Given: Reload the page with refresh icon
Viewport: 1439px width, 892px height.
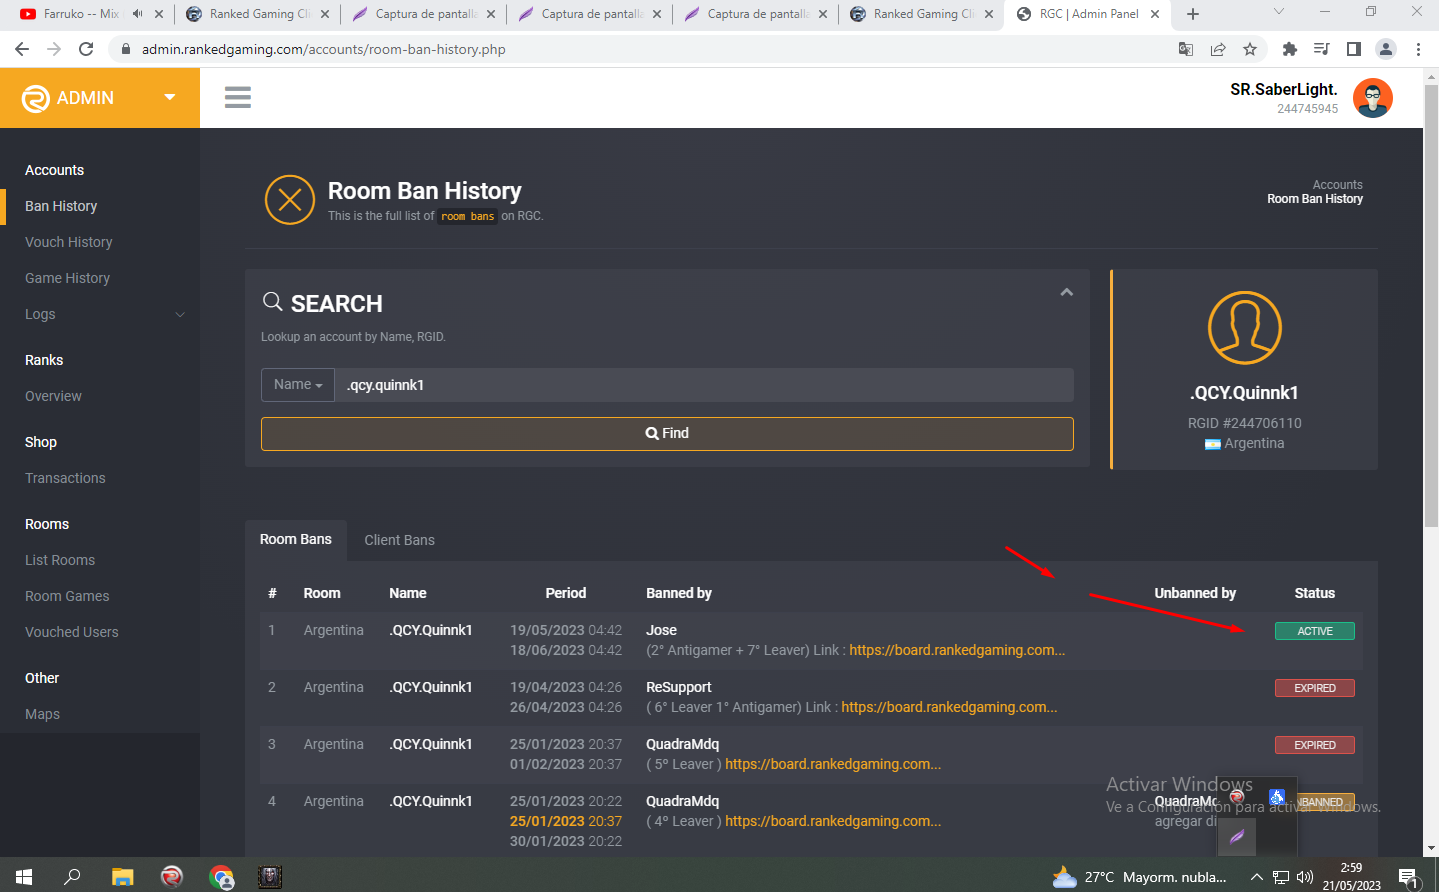Looking at the screenshot, I should [86, 49].
